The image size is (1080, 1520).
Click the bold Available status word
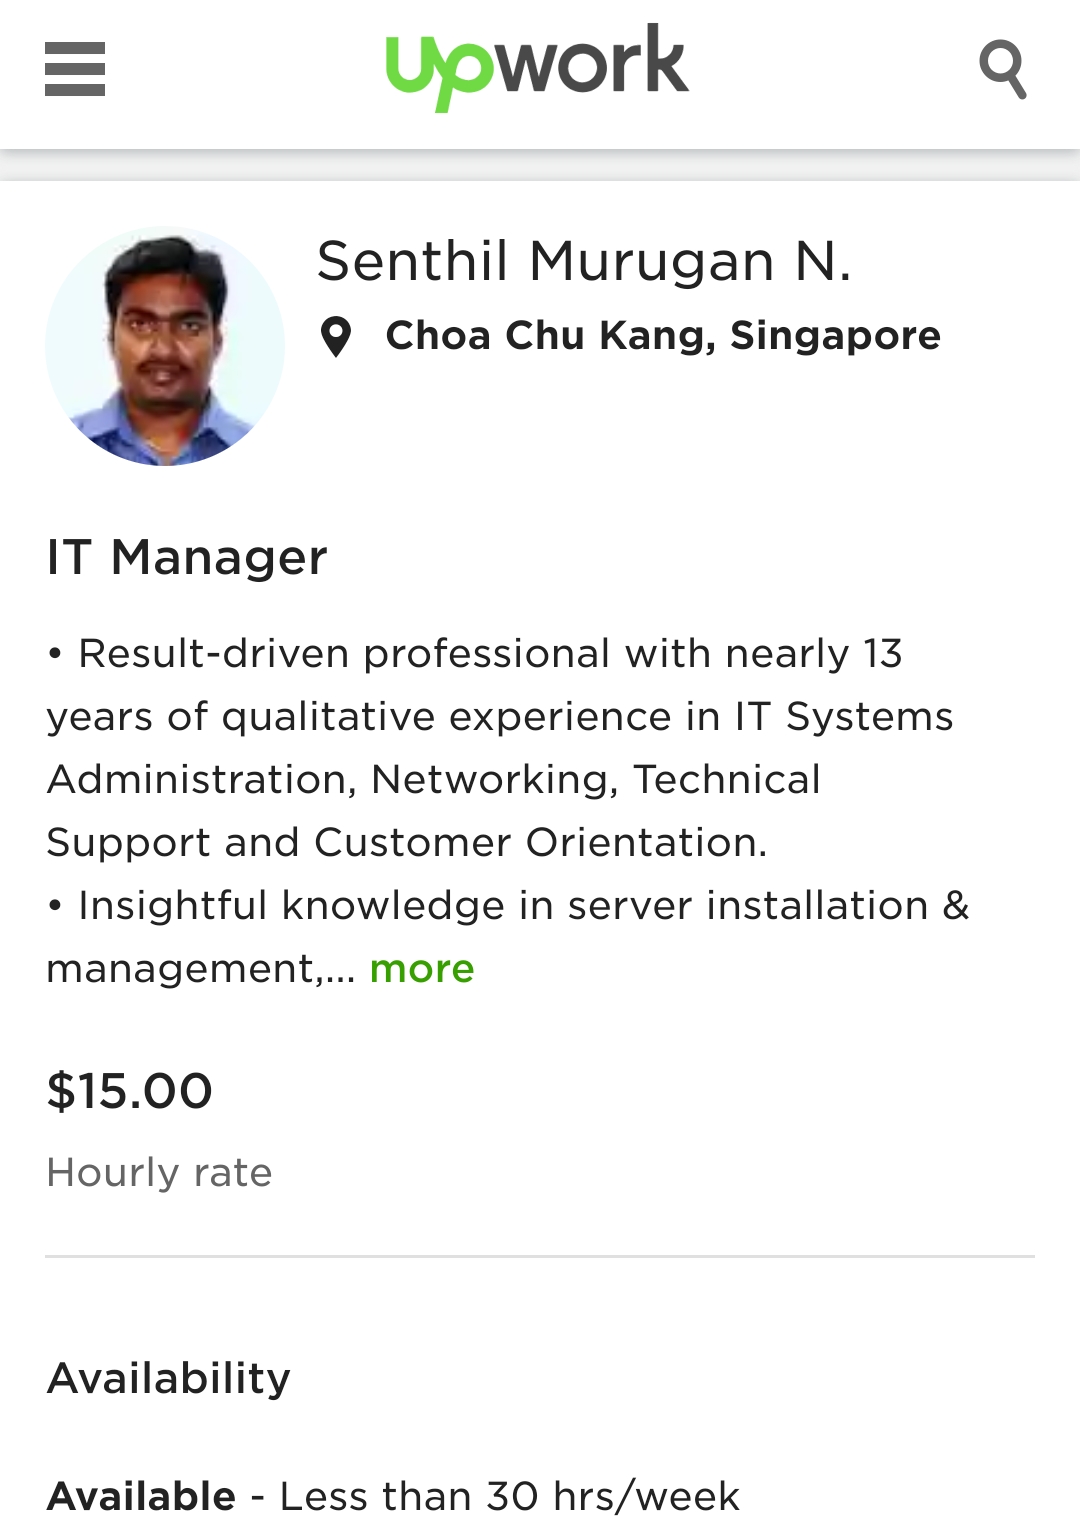coord(141,1496)
